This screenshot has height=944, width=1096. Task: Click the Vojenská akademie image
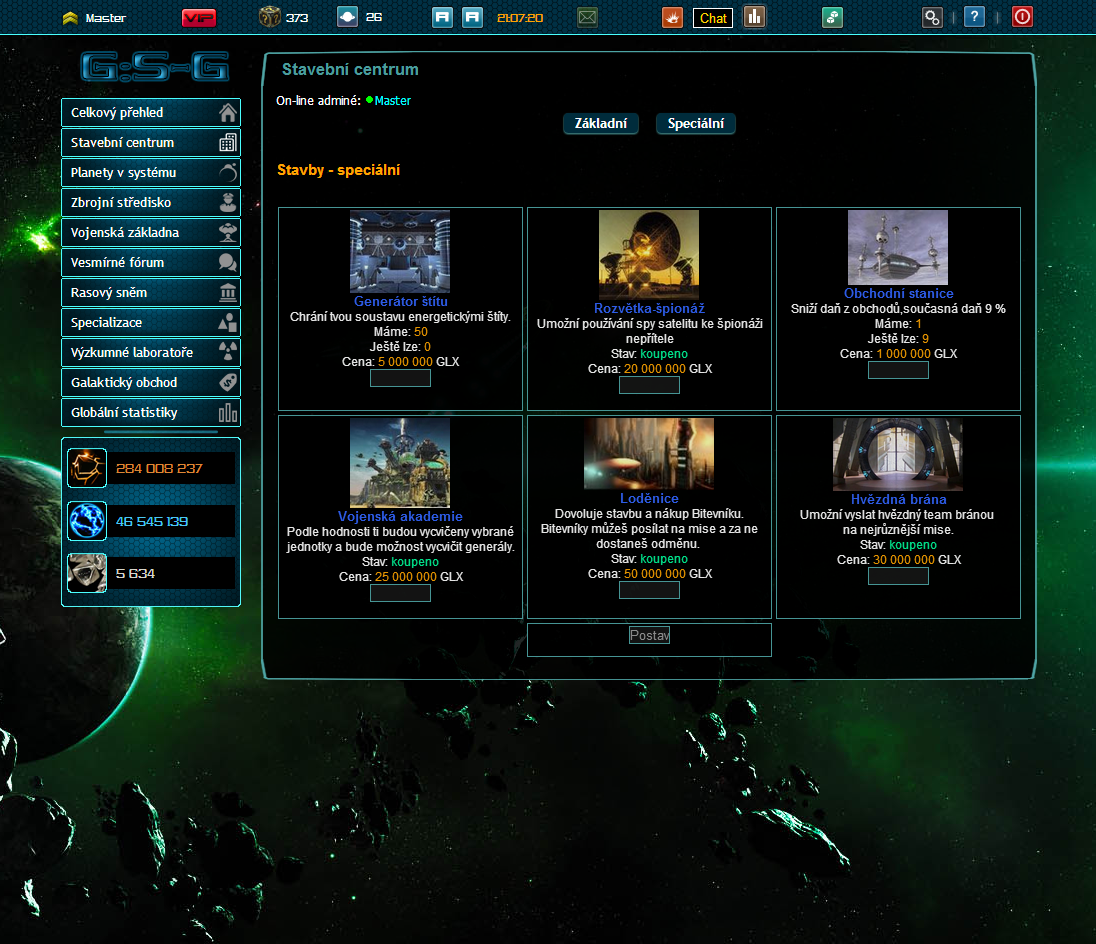click(x=400, y=463)
